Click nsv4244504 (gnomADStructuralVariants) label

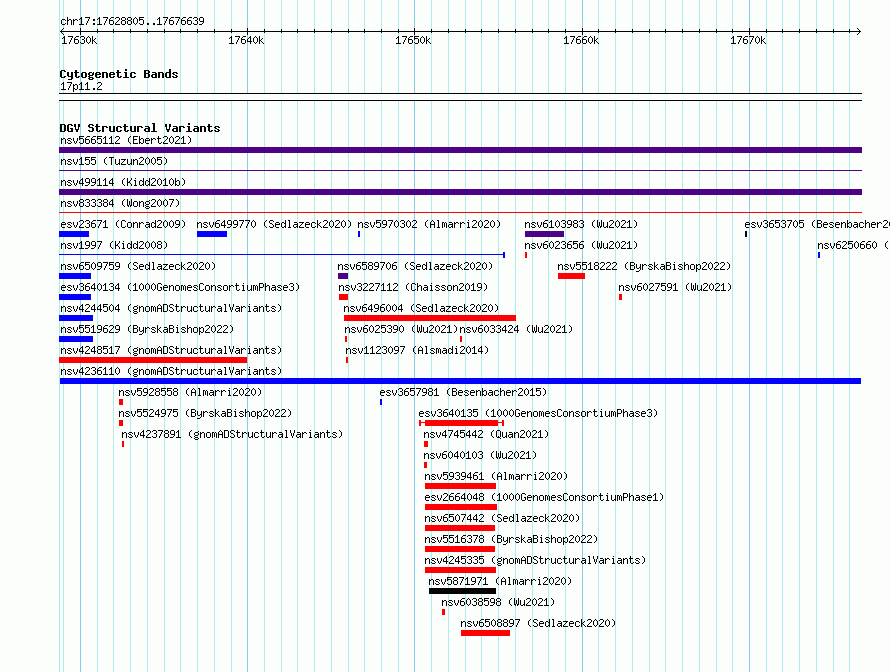tap(171, 308)
